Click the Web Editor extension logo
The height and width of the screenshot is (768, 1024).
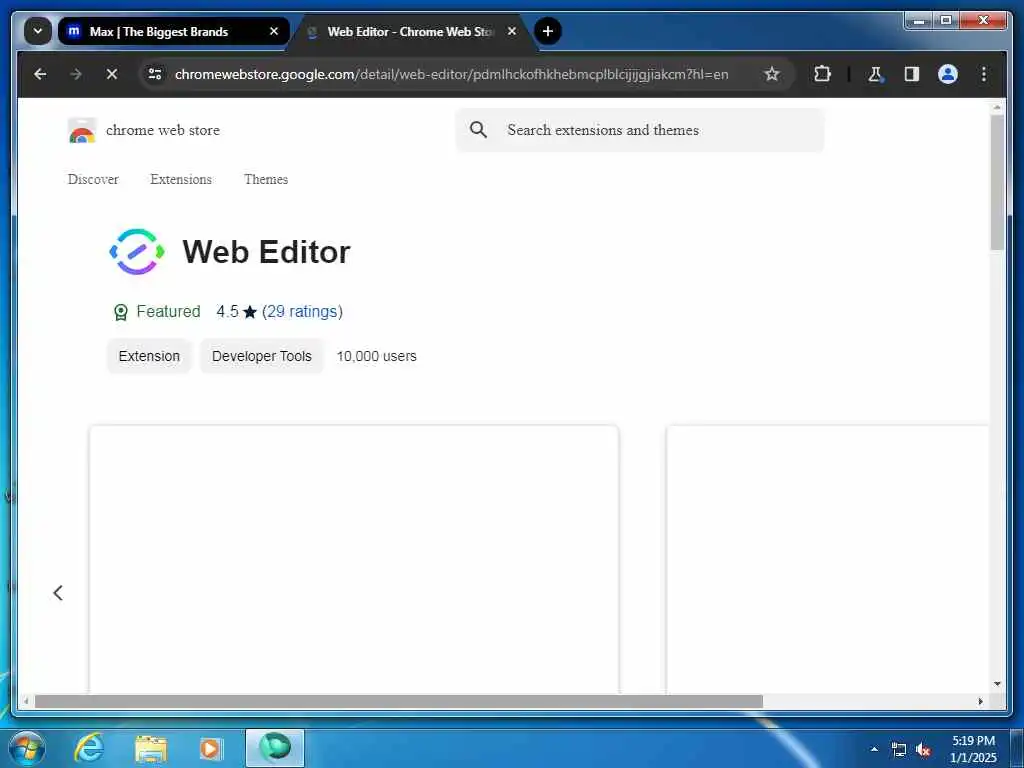[x=136, y=251]
